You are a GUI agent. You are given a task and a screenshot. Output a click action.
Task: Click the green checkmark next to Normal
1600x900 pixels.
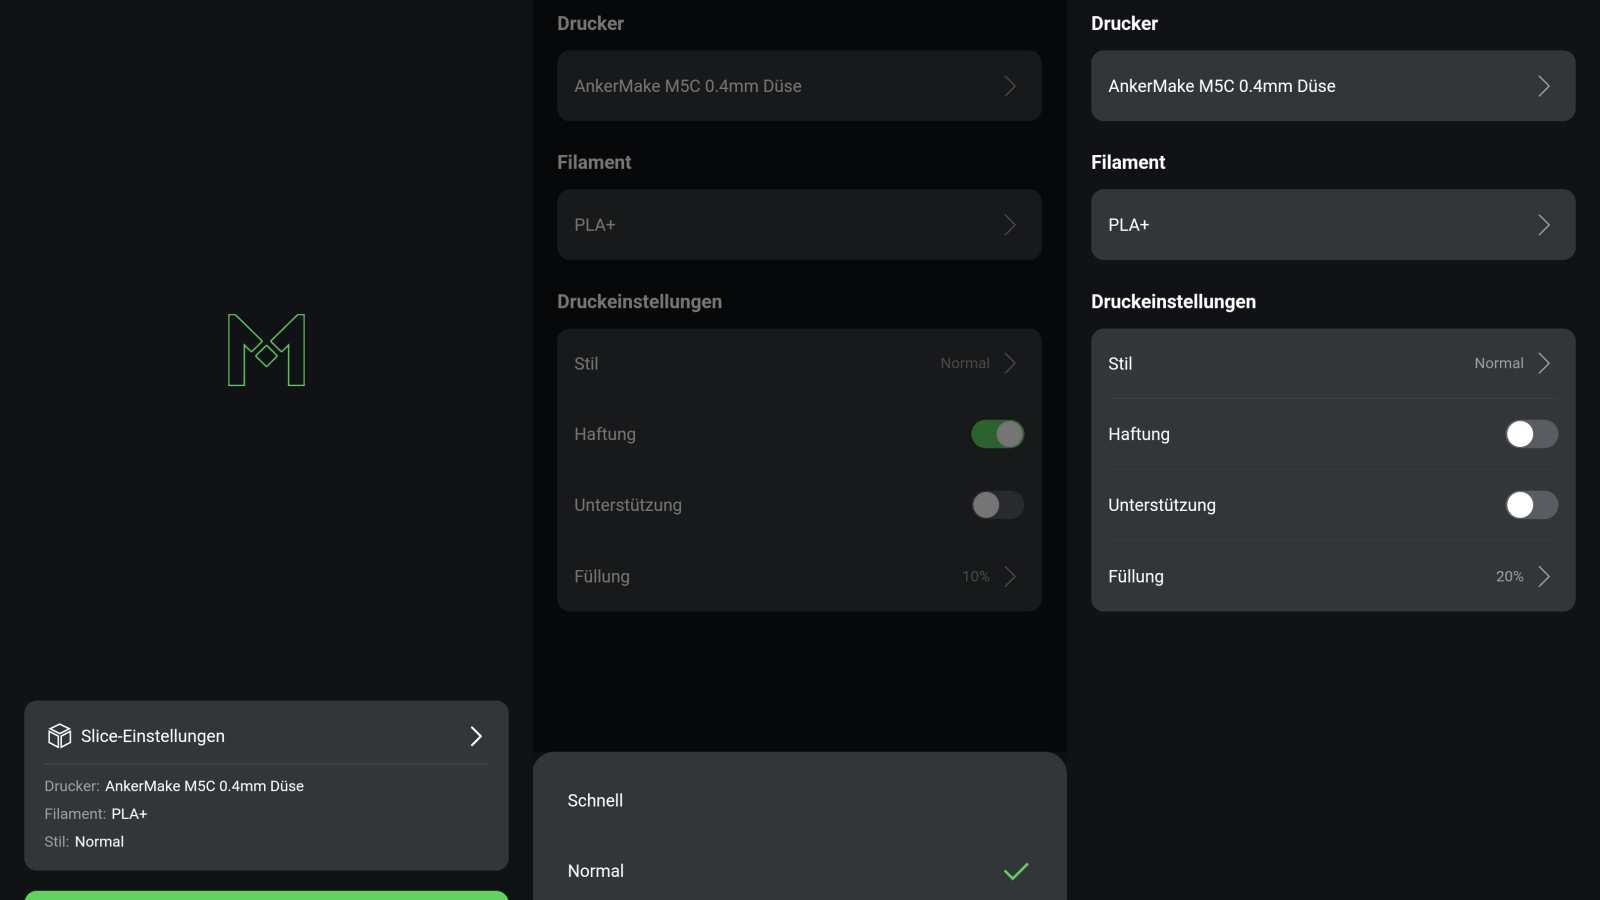1016,871
